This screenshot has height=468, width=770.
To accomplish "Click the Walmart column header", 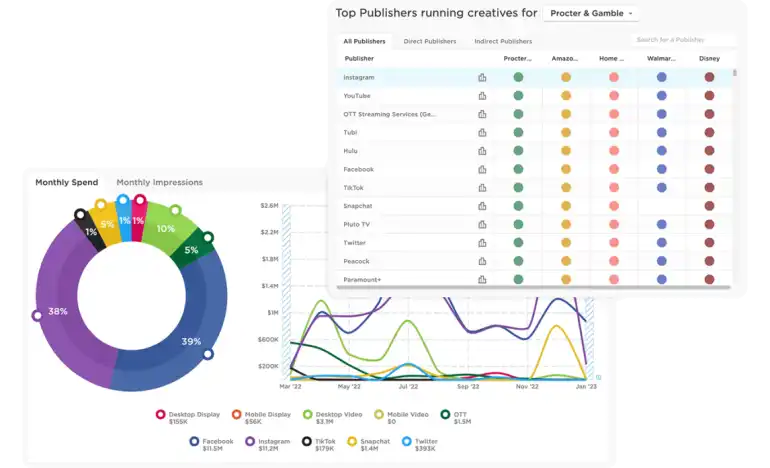I will click(661, 58).
